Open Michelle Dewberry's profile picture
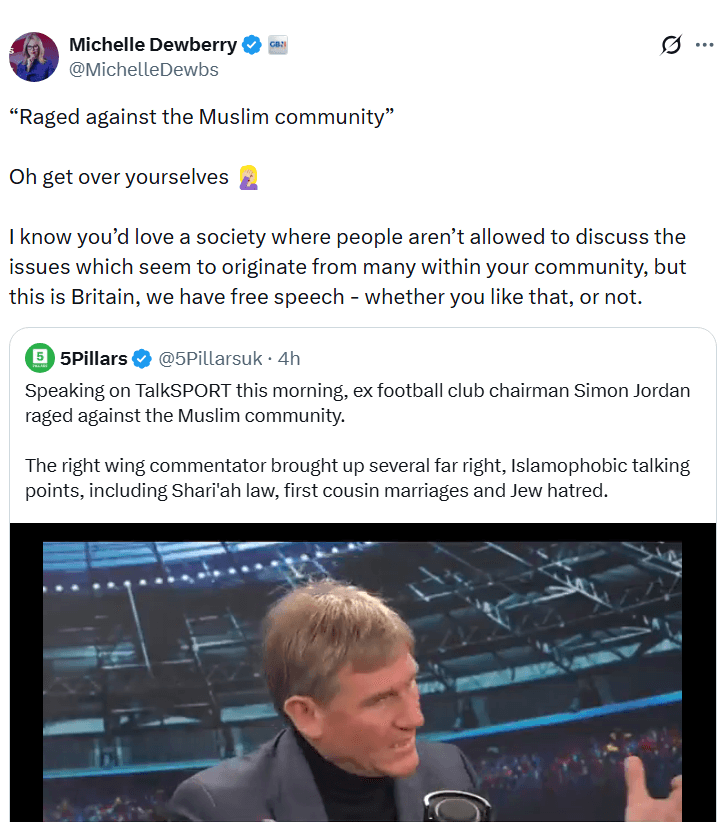 (34, 57)
